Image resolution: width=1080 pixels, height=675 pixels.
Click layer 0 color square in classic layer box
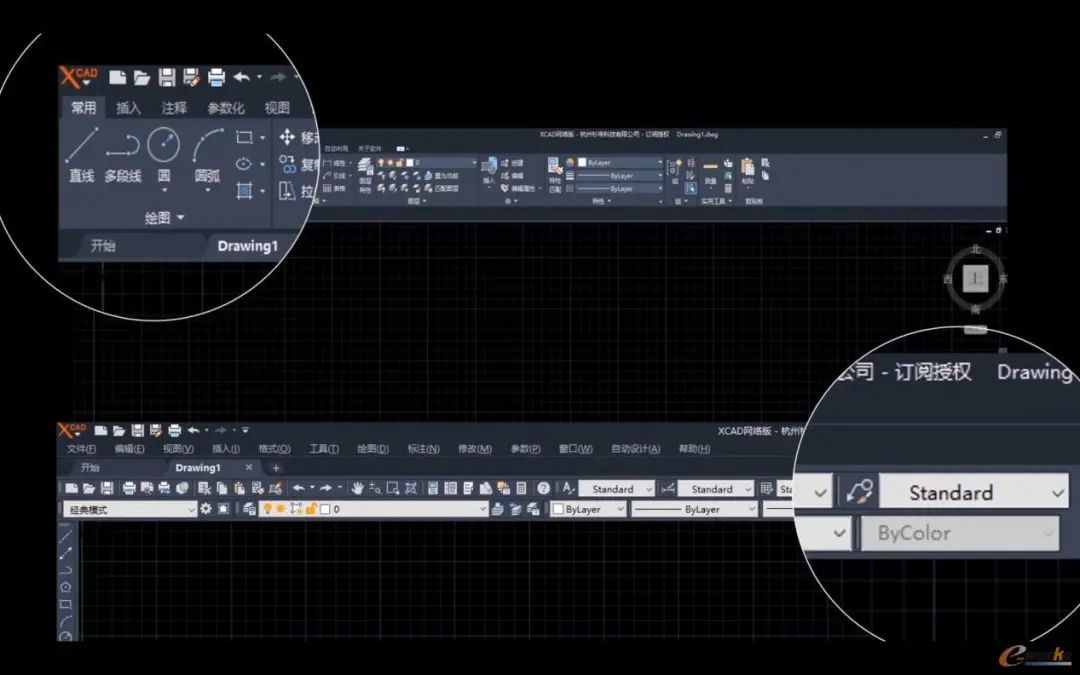(x=325, y=510)
